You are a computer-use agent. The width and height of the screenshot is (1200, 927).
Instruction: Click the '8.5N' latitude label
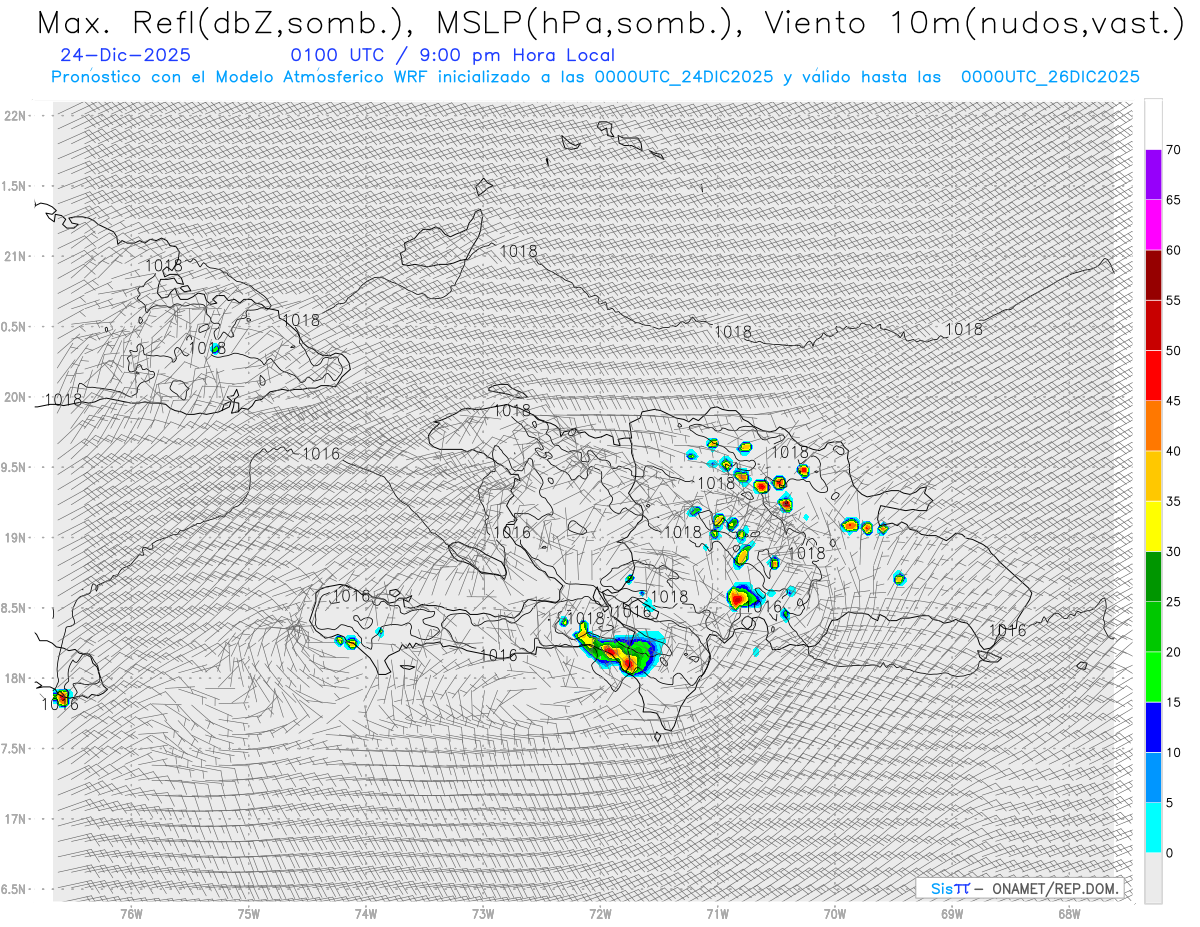click(15, 608)
